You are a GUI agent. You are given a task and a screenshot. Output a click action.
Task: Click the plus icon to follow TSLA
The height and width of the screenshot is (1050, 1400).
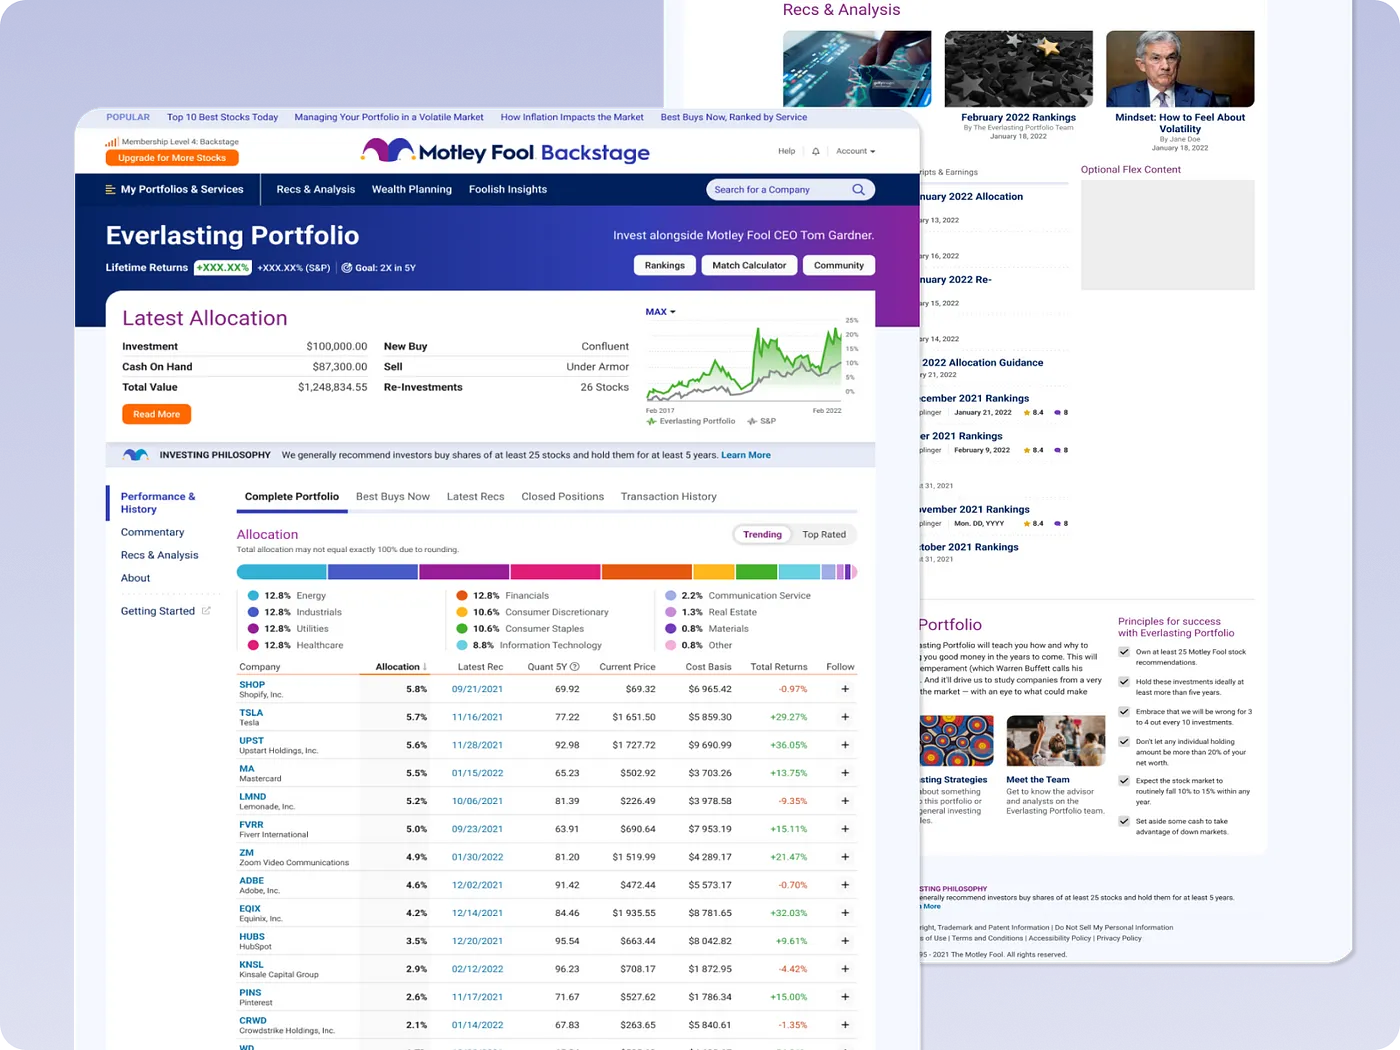tap(845, 717)
